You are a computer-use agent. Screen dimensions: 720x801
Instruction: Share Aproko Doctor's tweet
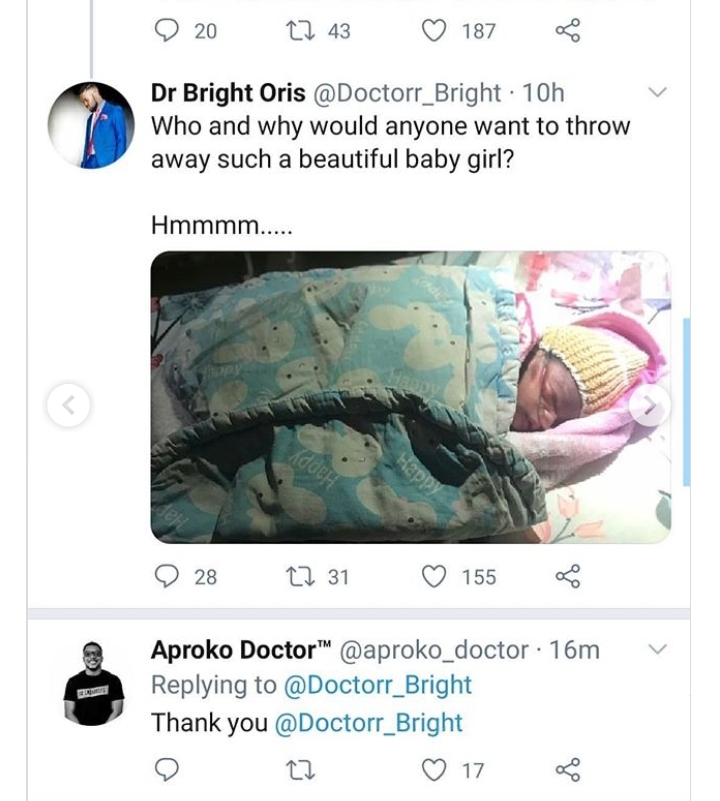tap(567, 769)
